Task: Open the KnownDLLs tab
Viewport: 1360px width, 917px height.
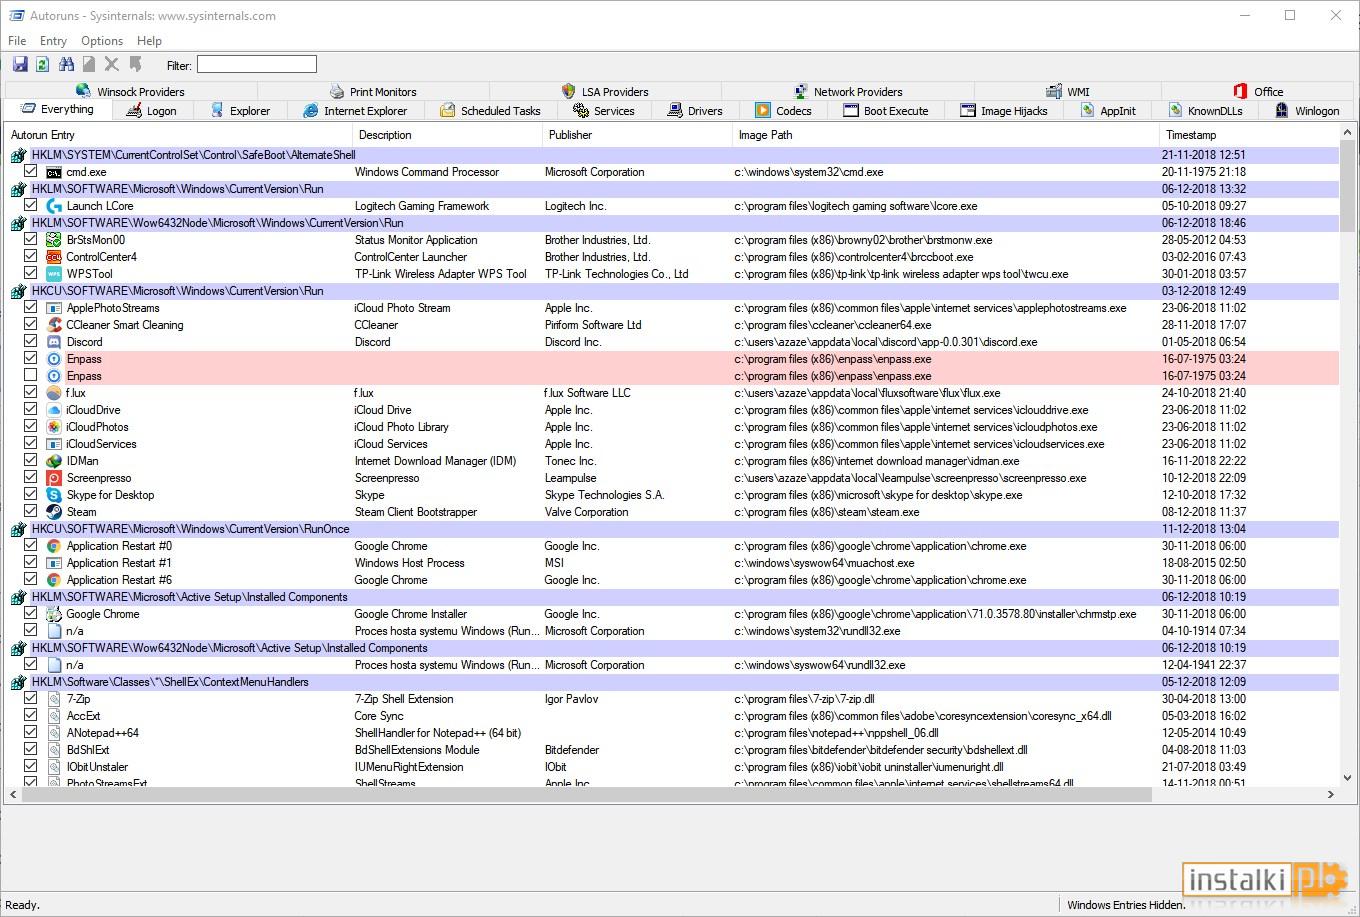Action: point(1204,111)
